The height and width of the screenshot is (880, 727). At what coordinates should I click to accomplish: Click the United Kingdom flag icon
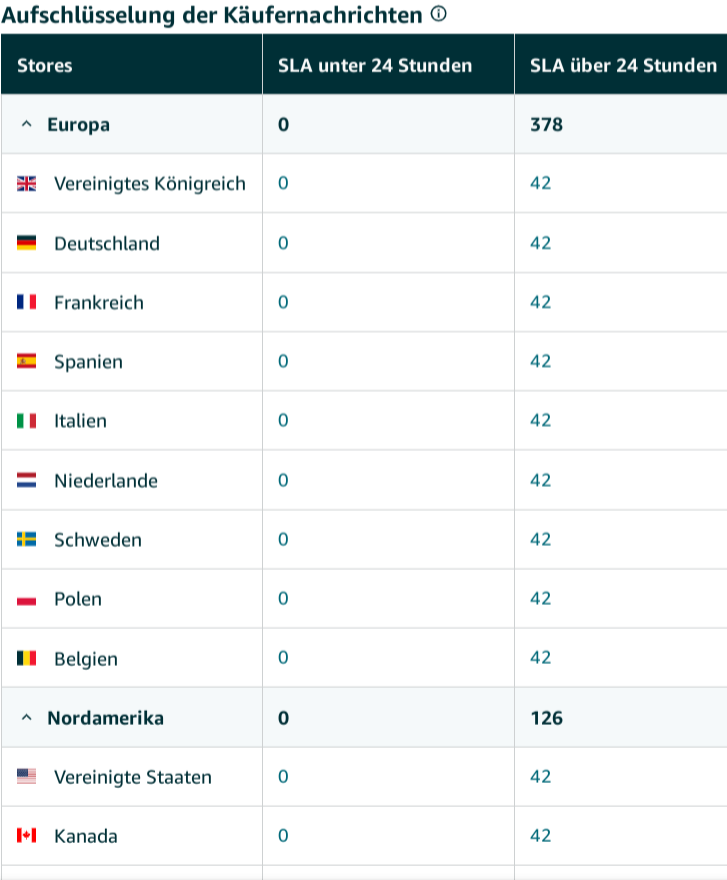tap(26, 184)
